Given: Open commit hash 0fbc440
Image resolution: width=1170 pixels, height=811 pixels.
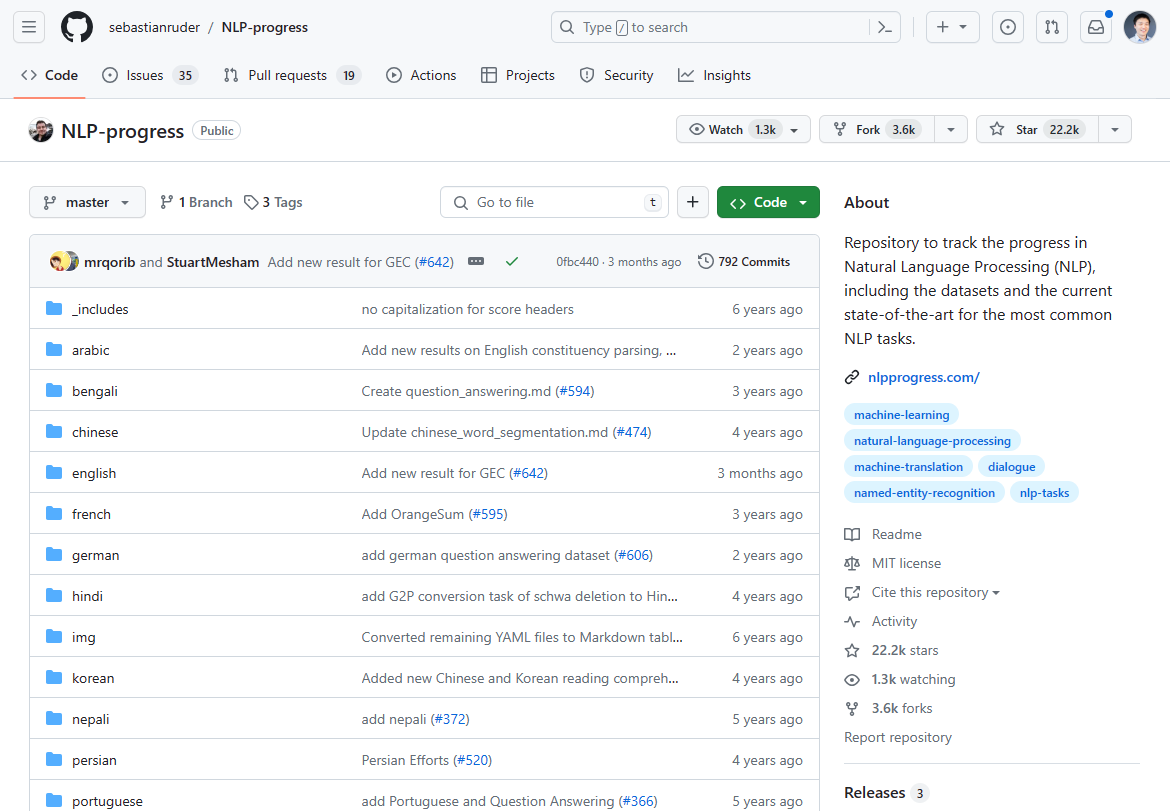Looking at the screenshot, I should (578, 262).
